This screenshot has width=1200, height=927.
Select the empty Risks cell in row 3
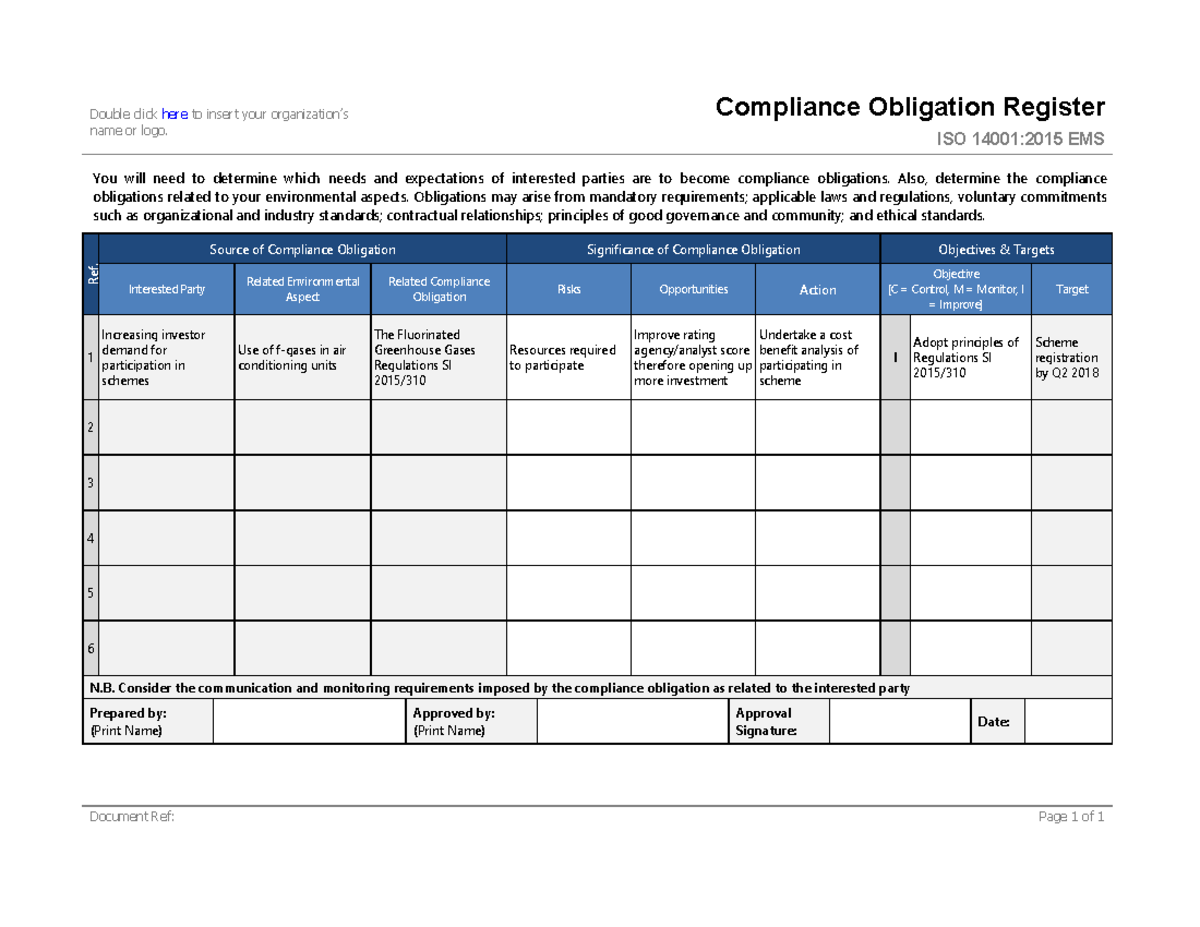(x=567, y=482)
